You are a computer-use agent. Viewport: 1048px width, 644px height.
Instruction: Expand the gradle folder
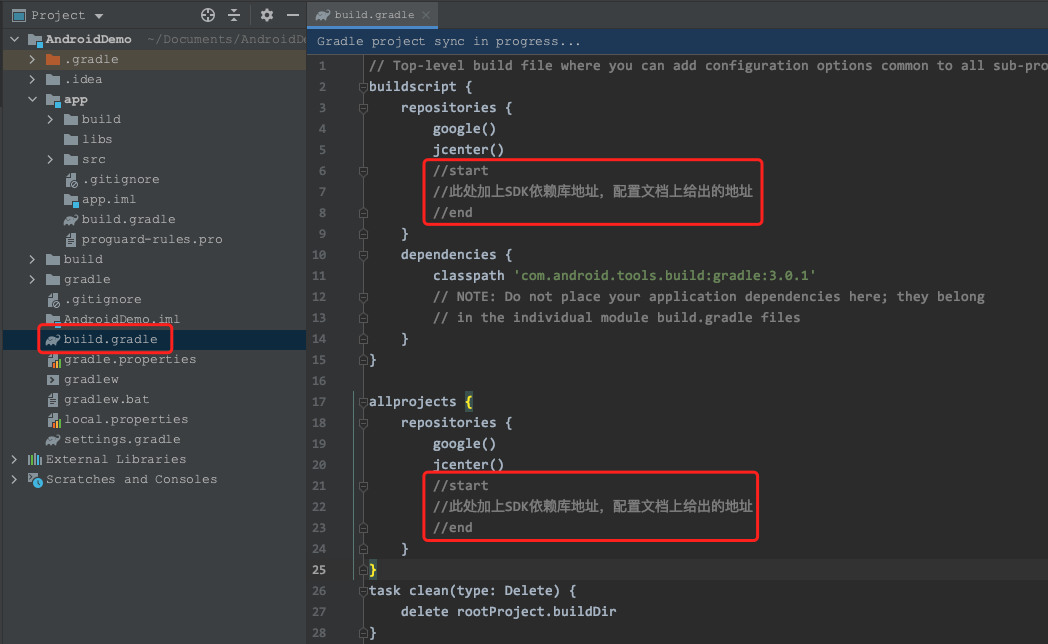pyautogui.click(x=32, y=279)
